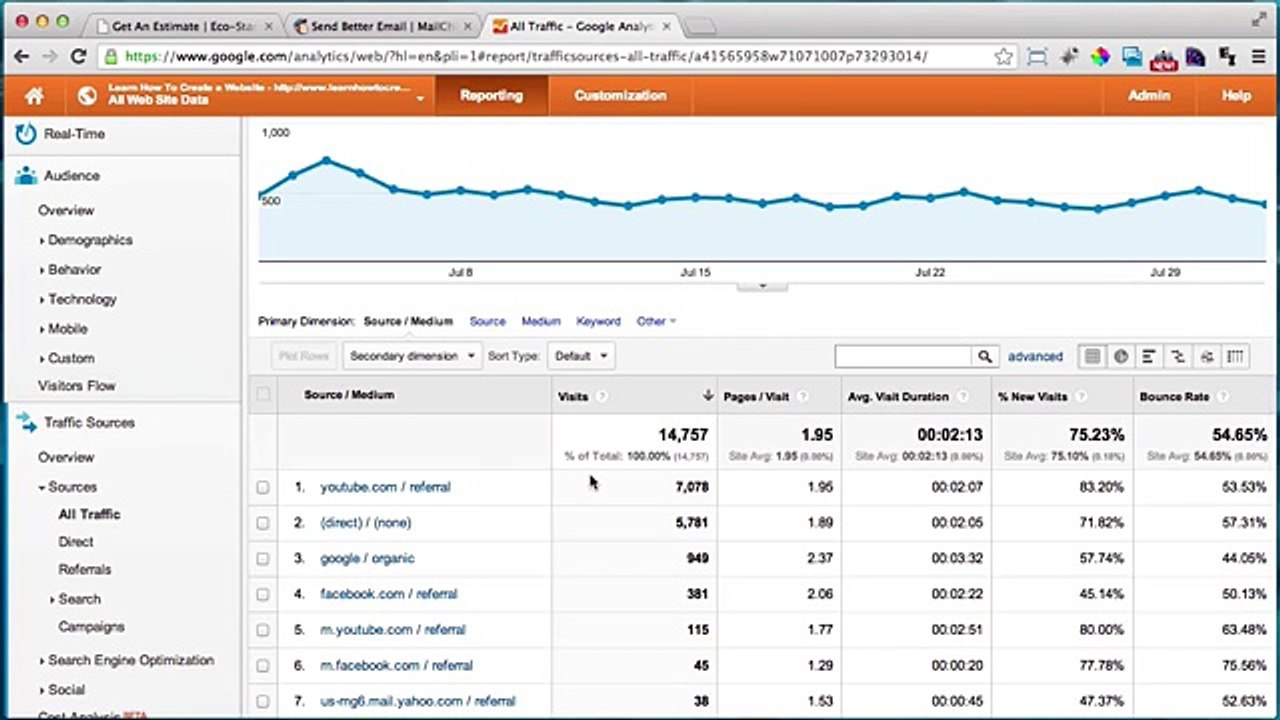Switch to pie chart percentage view
Image resolution: width=1280 pixels, height=720 pixels.
[x=1121, y=356]
